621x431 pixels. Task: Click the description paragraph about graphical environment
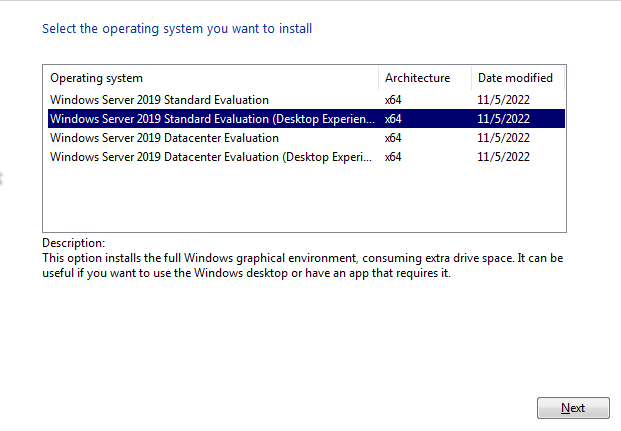coord(302,266)
